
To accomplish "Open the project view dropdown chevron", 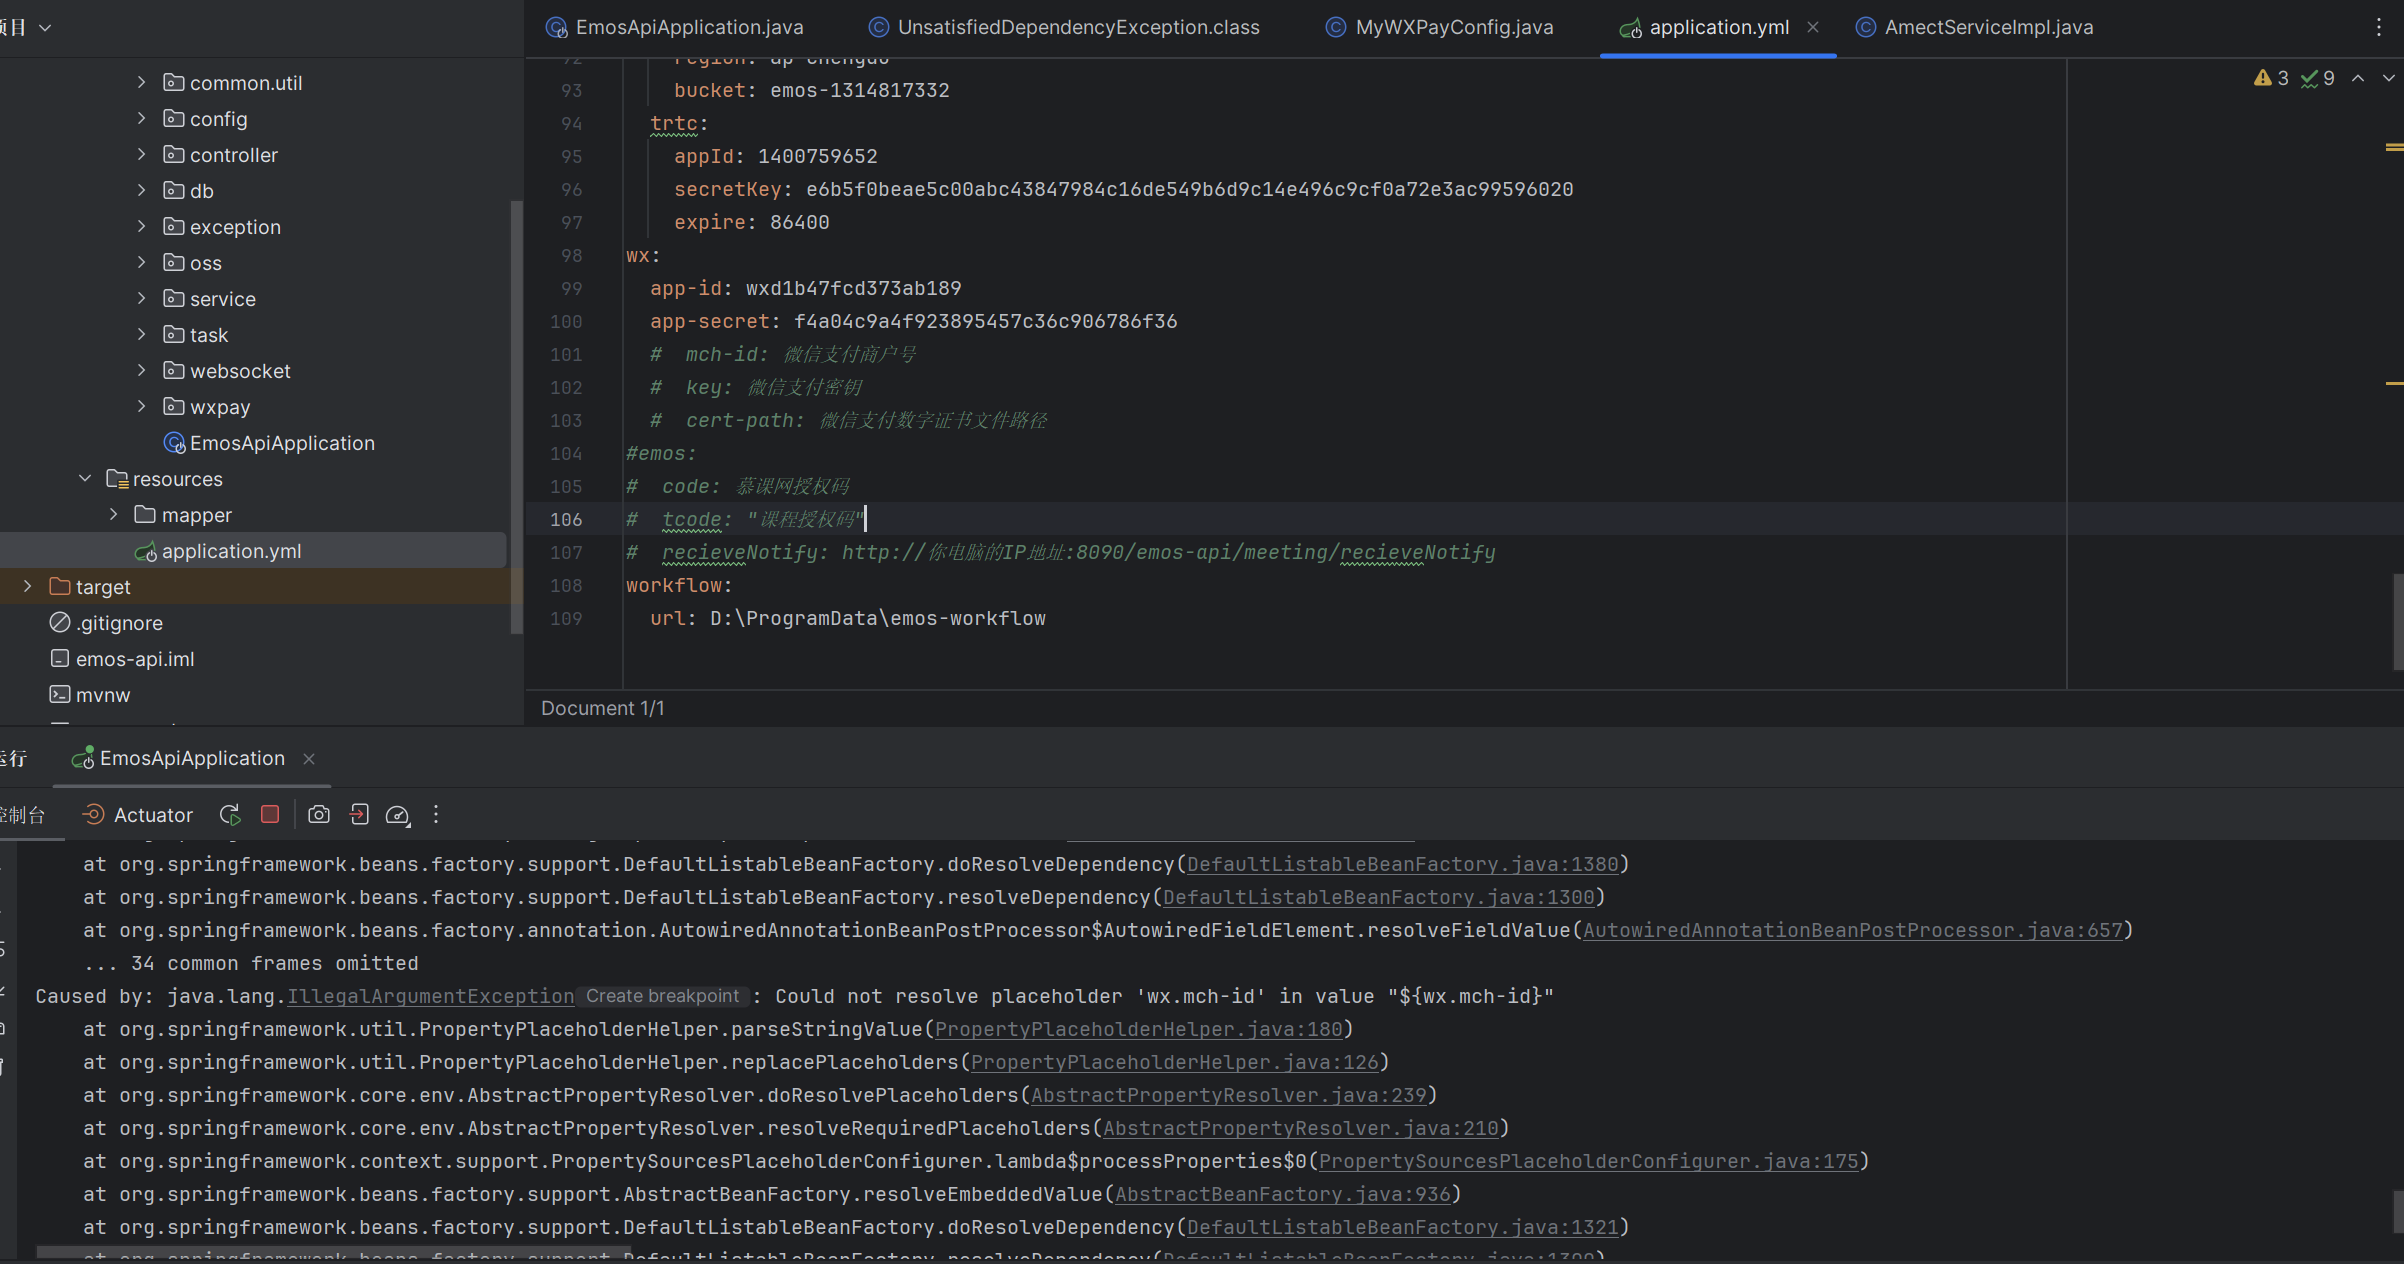I will click(x=45, y=28).
